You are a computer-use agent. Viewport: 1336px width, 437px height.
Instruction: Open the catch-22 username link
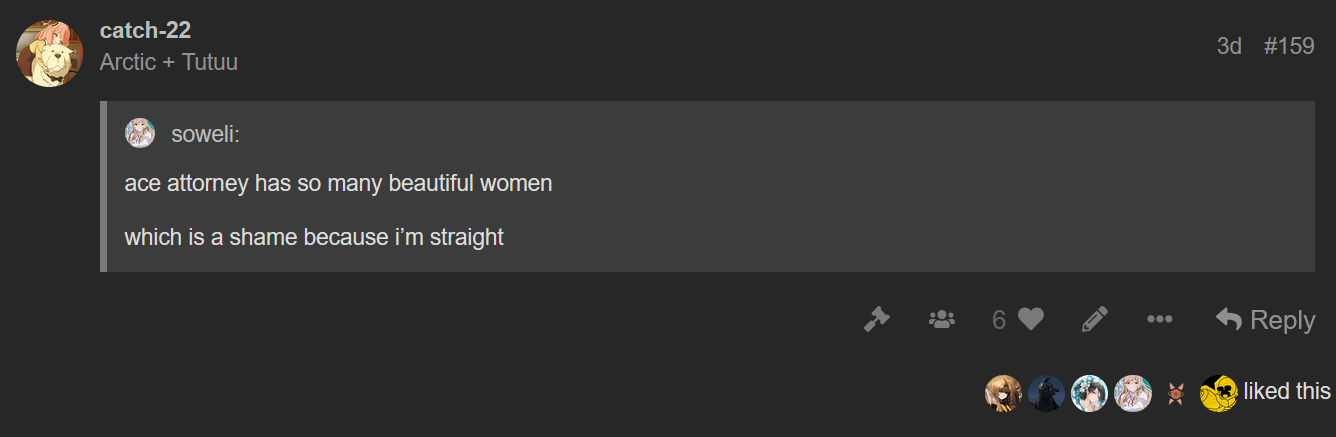(x=145, y=31)
